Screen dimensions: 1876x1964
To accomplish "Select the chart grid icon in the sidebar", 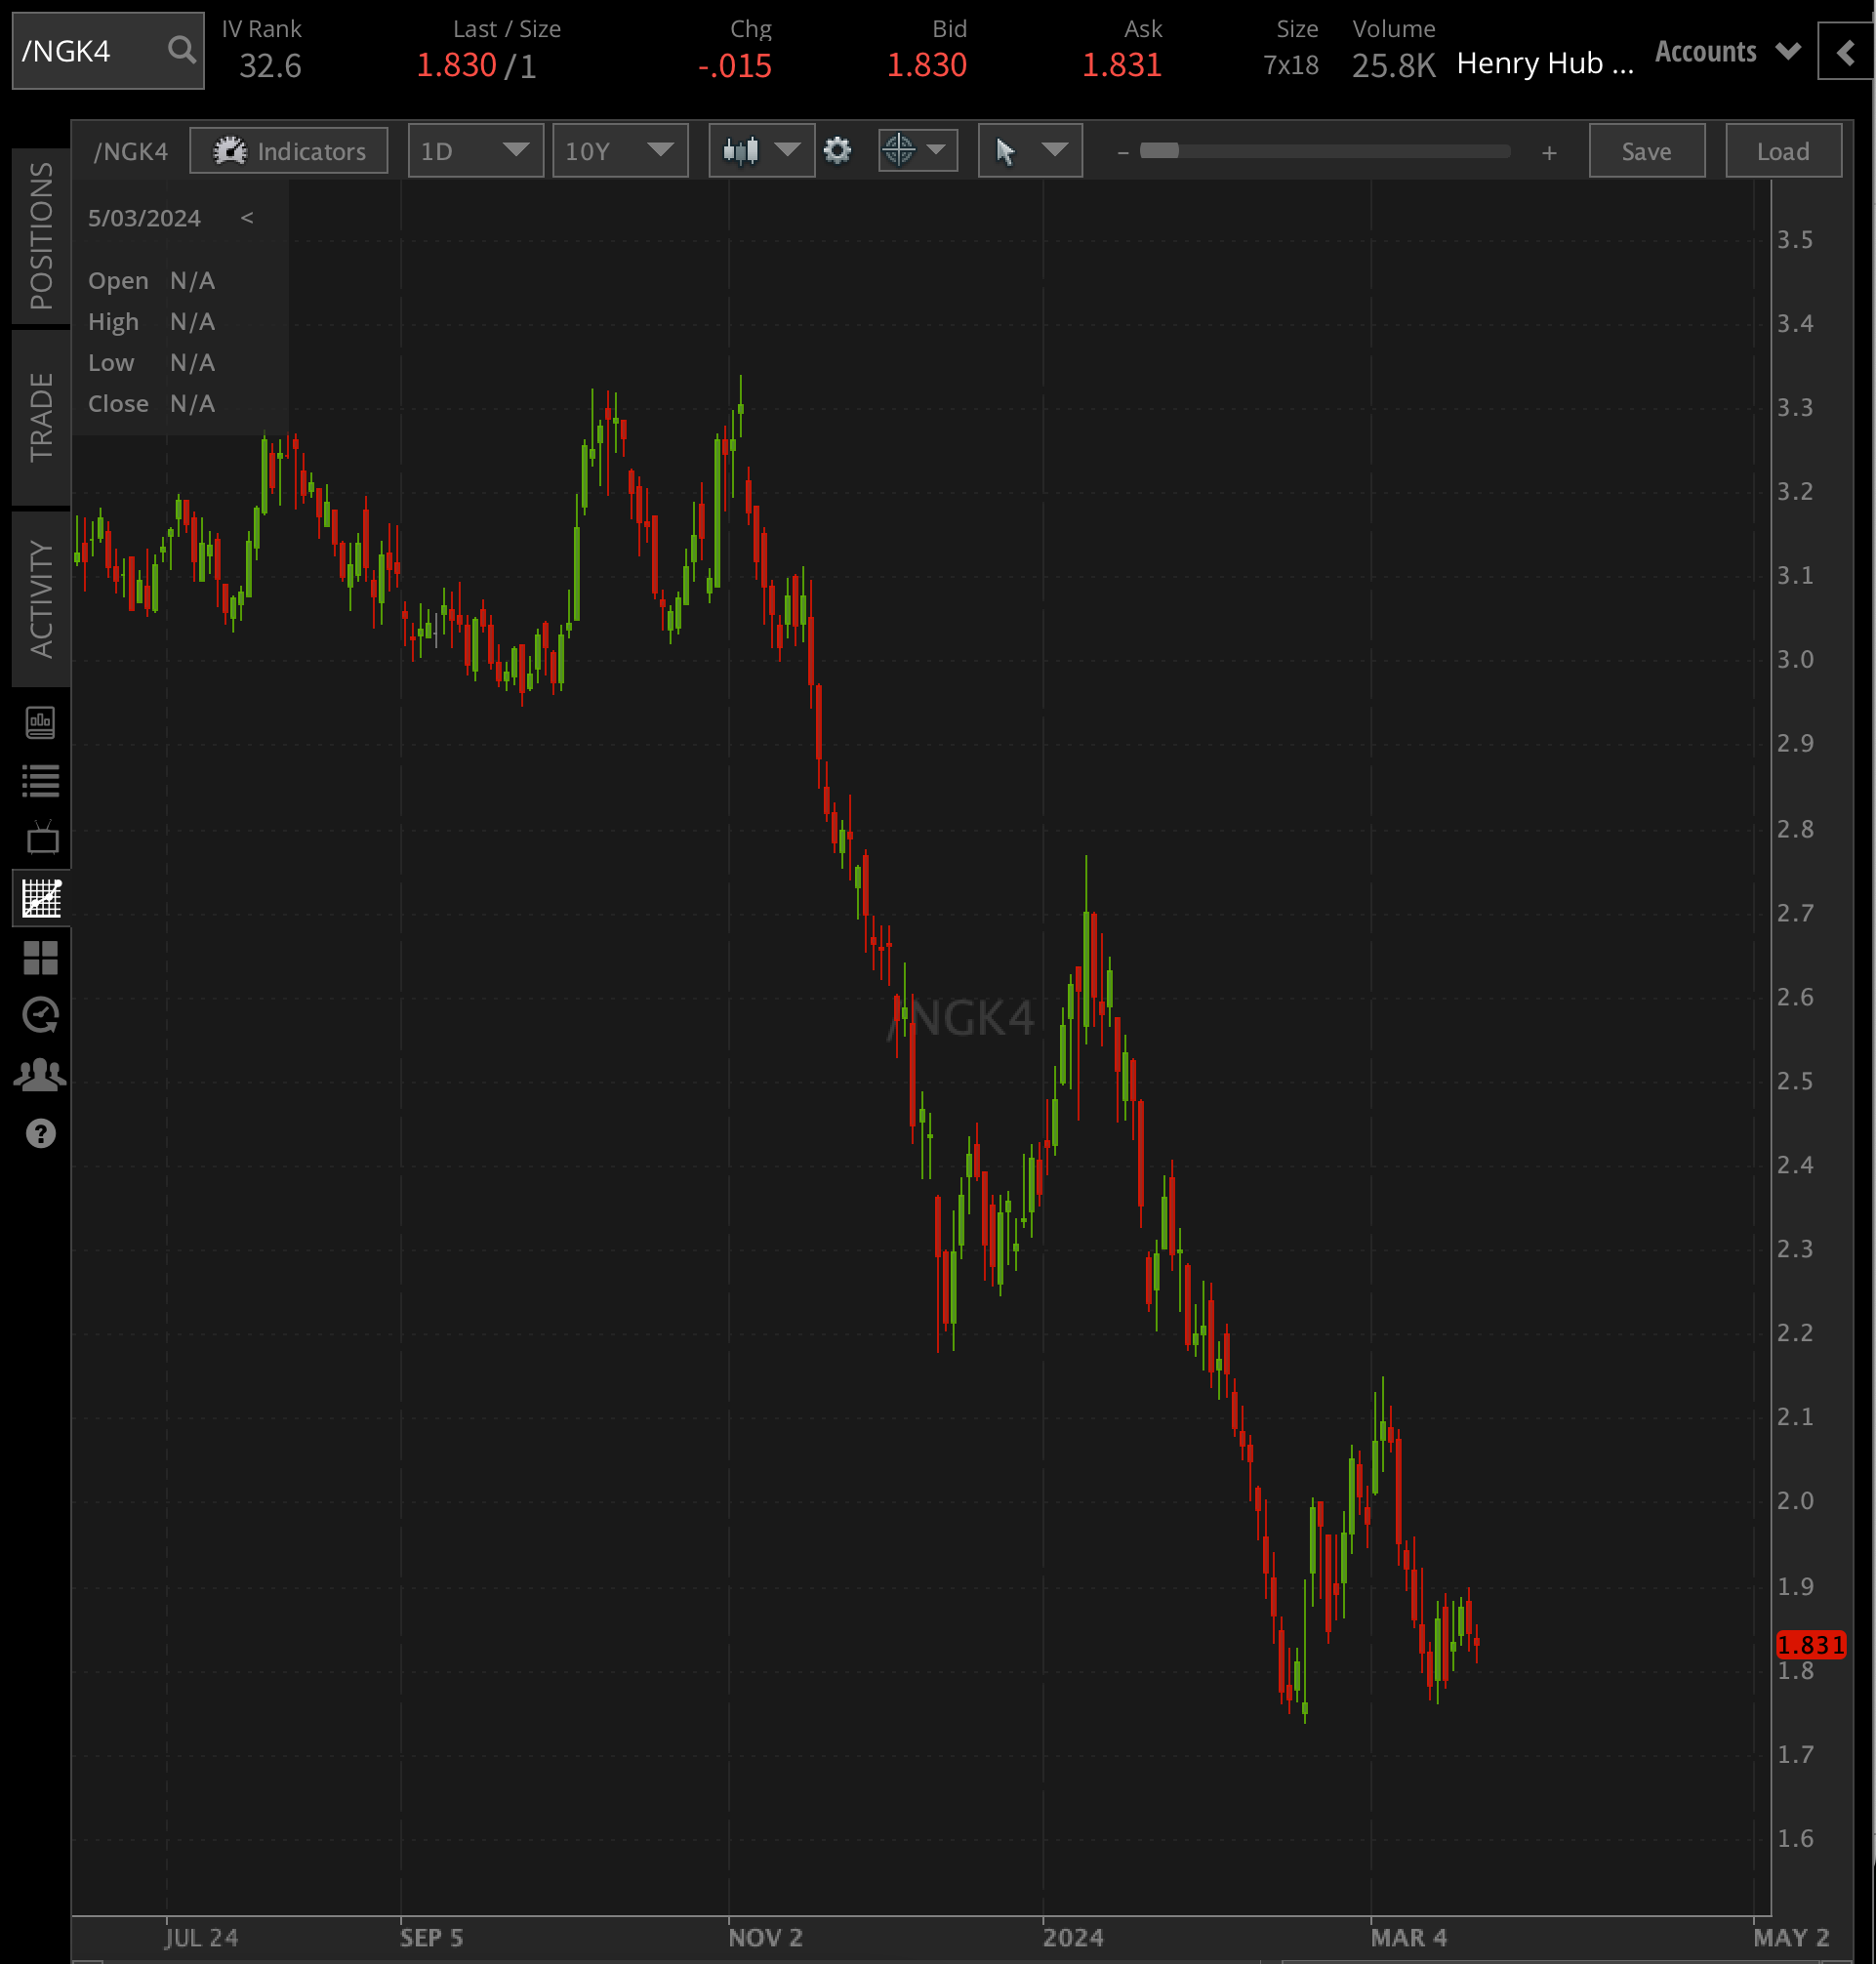I will pos(41,898).
